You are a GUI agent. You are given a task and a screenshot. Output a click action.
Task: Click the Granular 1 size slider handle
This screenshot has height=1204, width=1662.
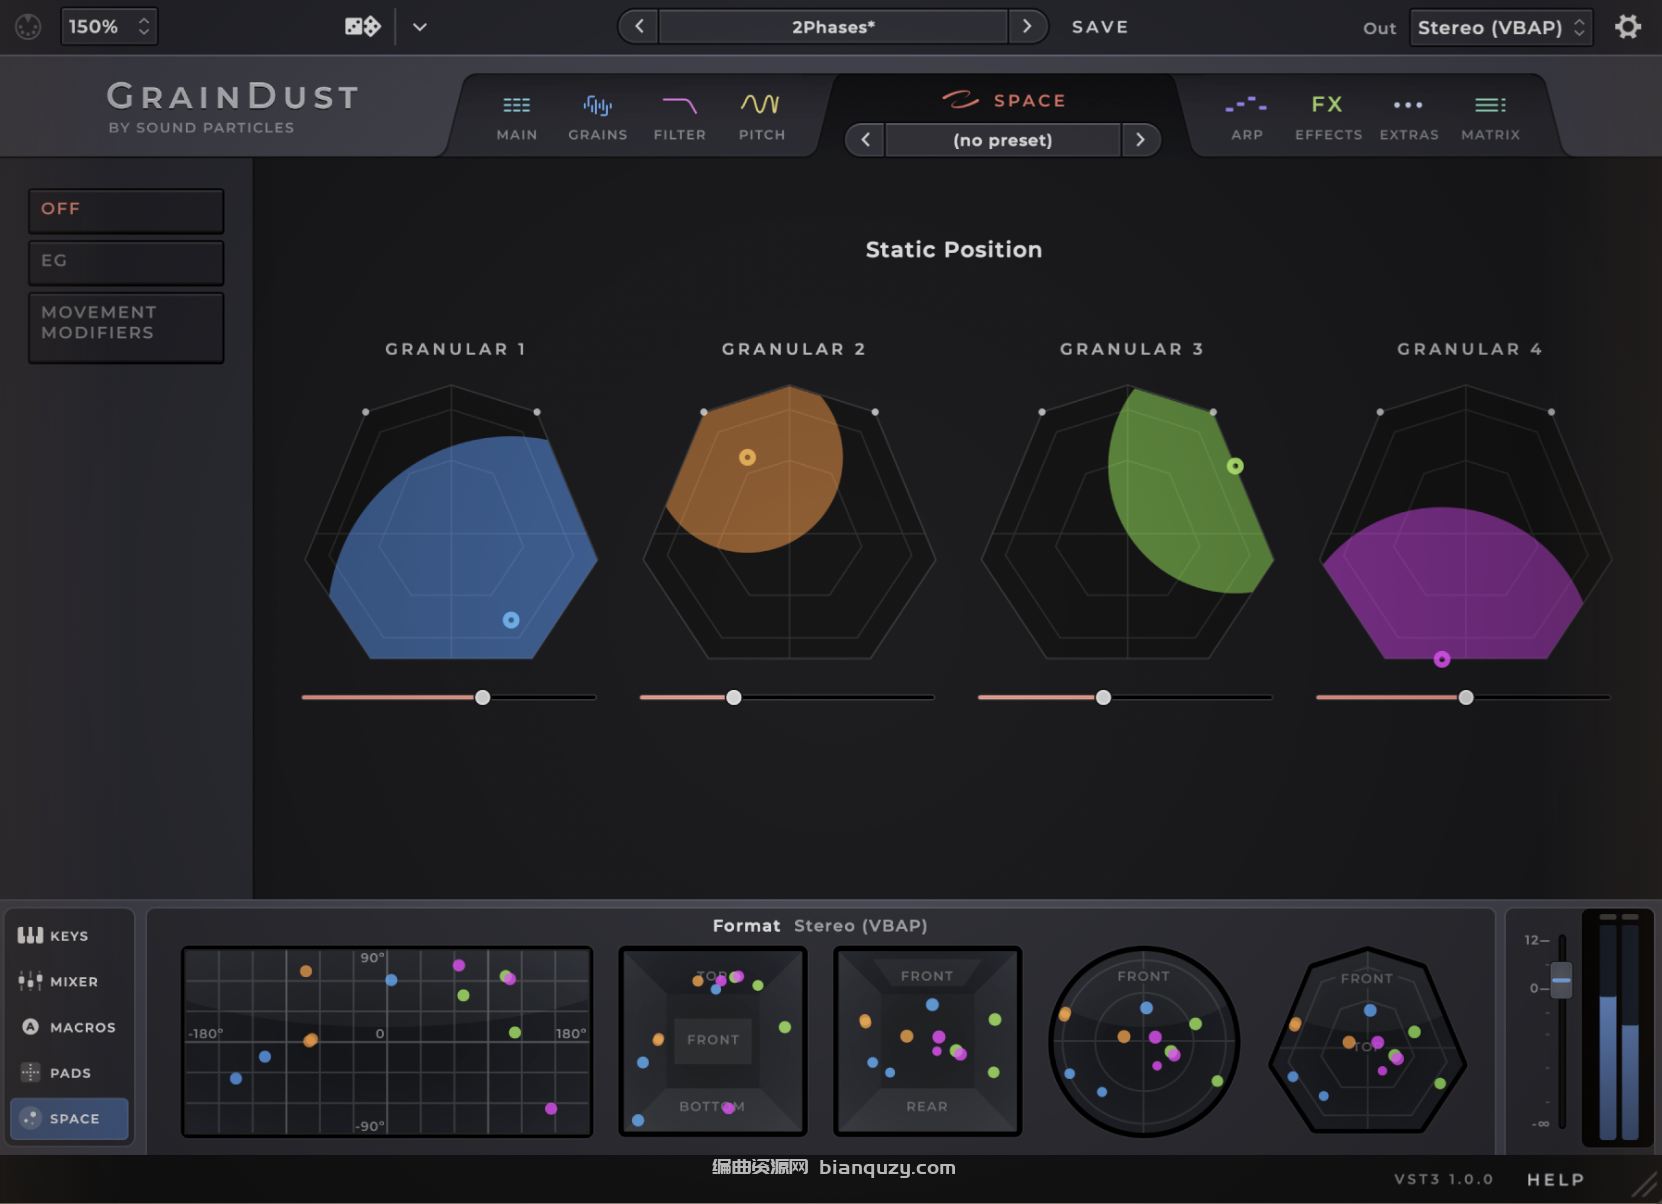[x=483, y=698]
